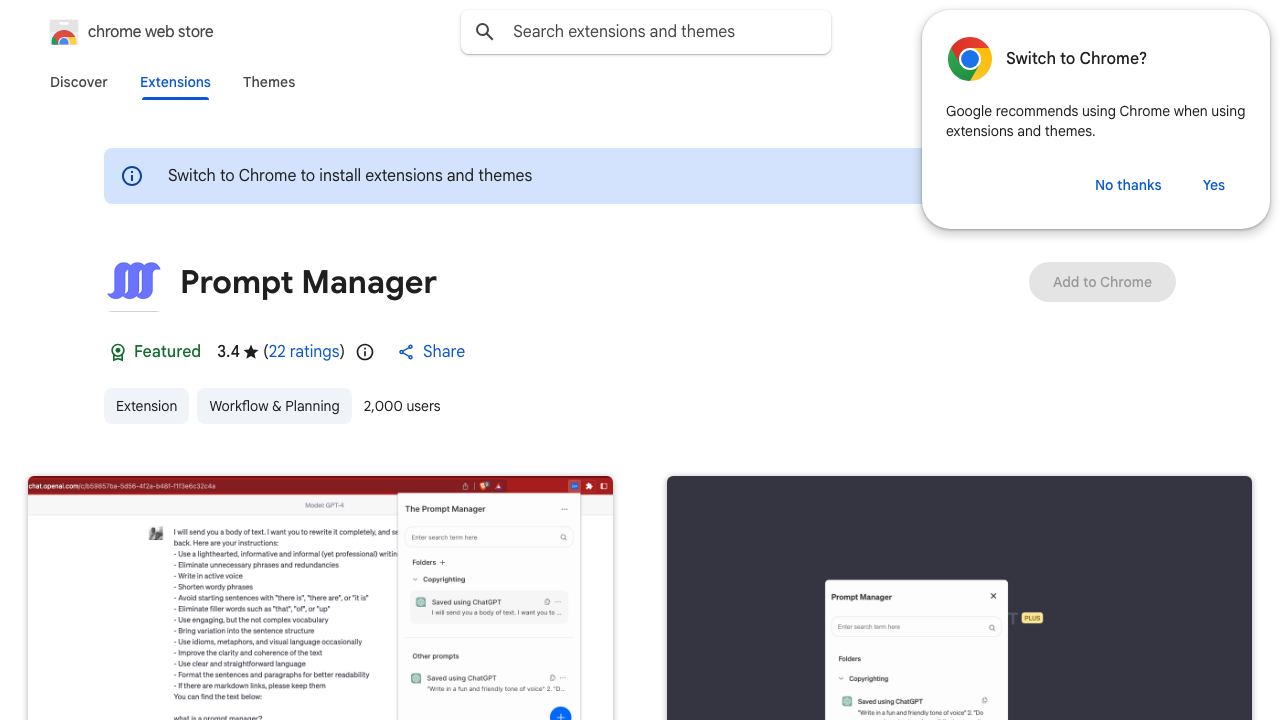
Task: Click the Prompt Manager extension logo
Action: click(x=133, y=282)
